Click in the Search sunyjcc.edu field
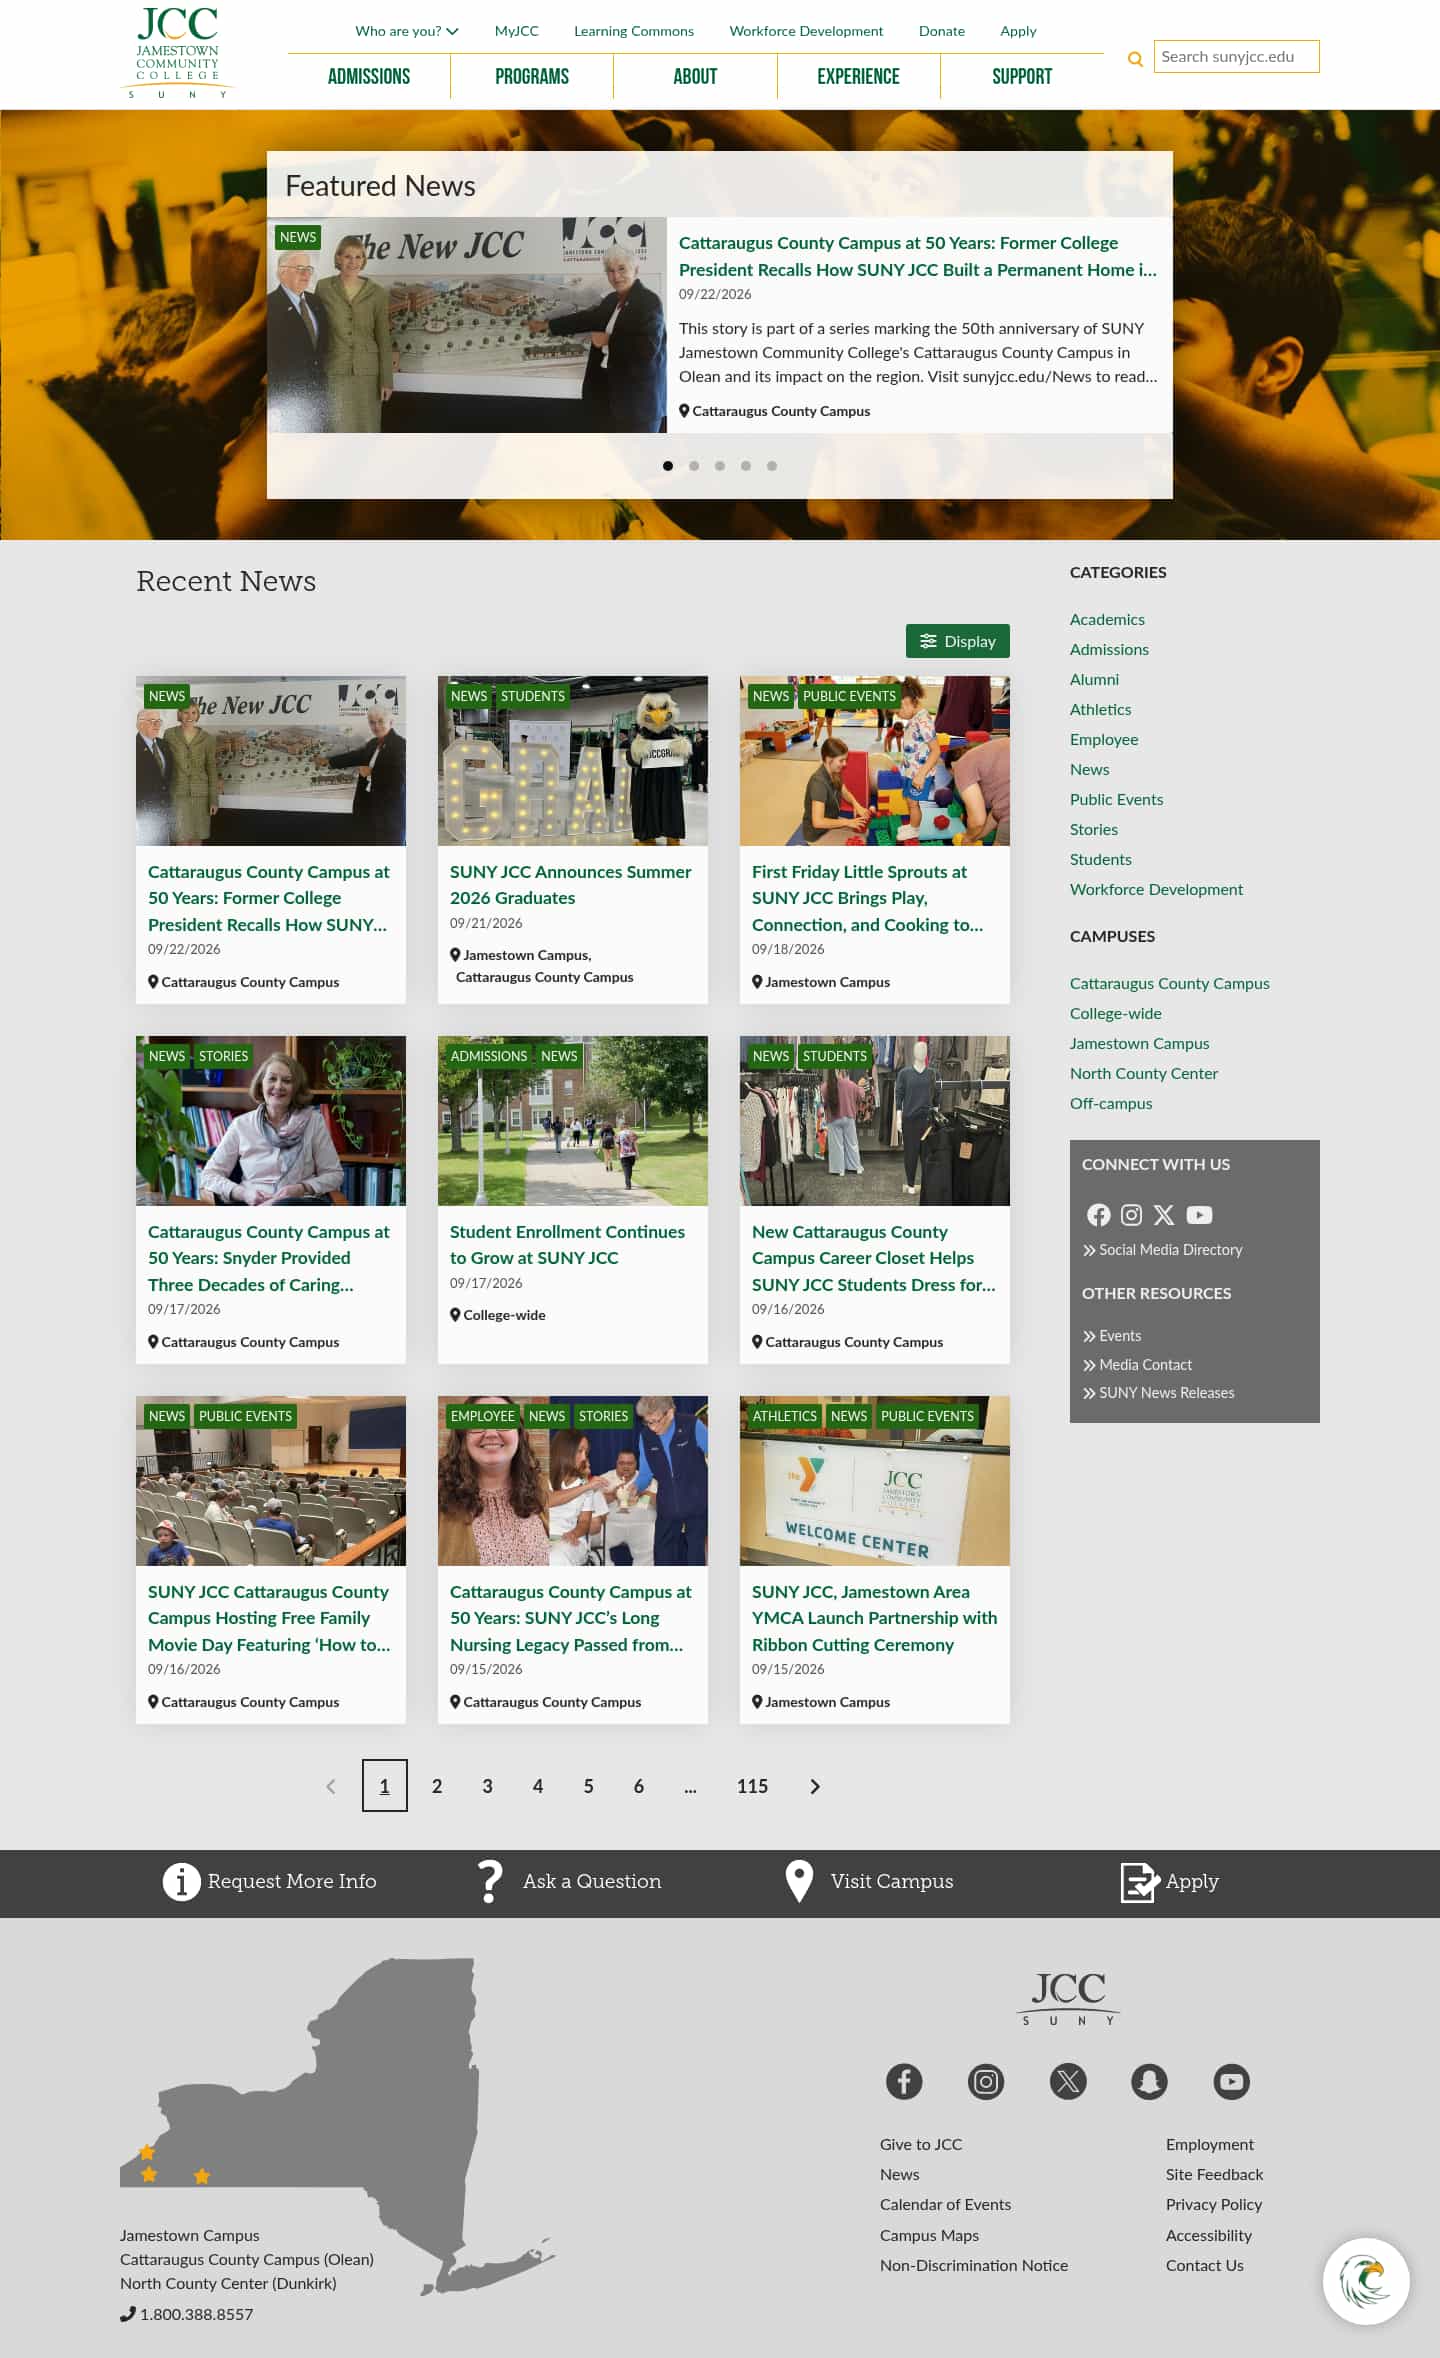The image size is (1440, 2358). pos(1237,57)
